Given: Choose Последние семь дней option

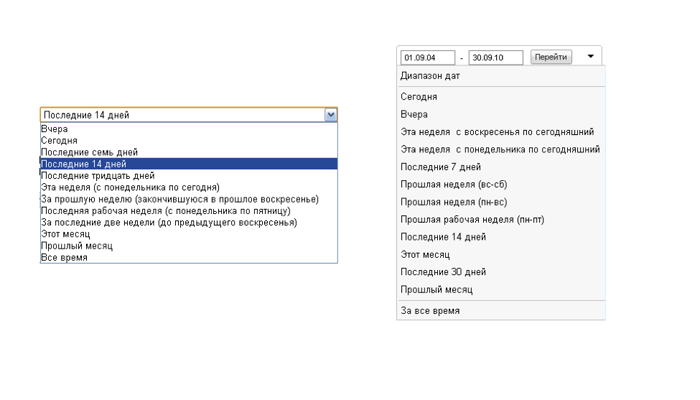Looking at the screenshot, I should pyautogui.click(x=189, y=152).
